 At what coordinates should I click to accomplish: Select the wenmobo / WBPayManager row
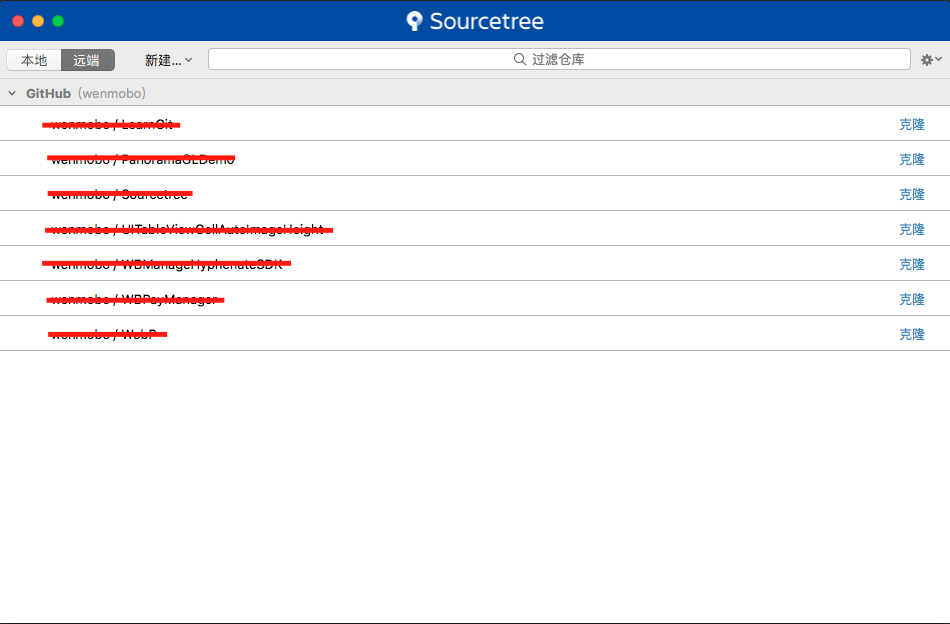coord(475,299)
